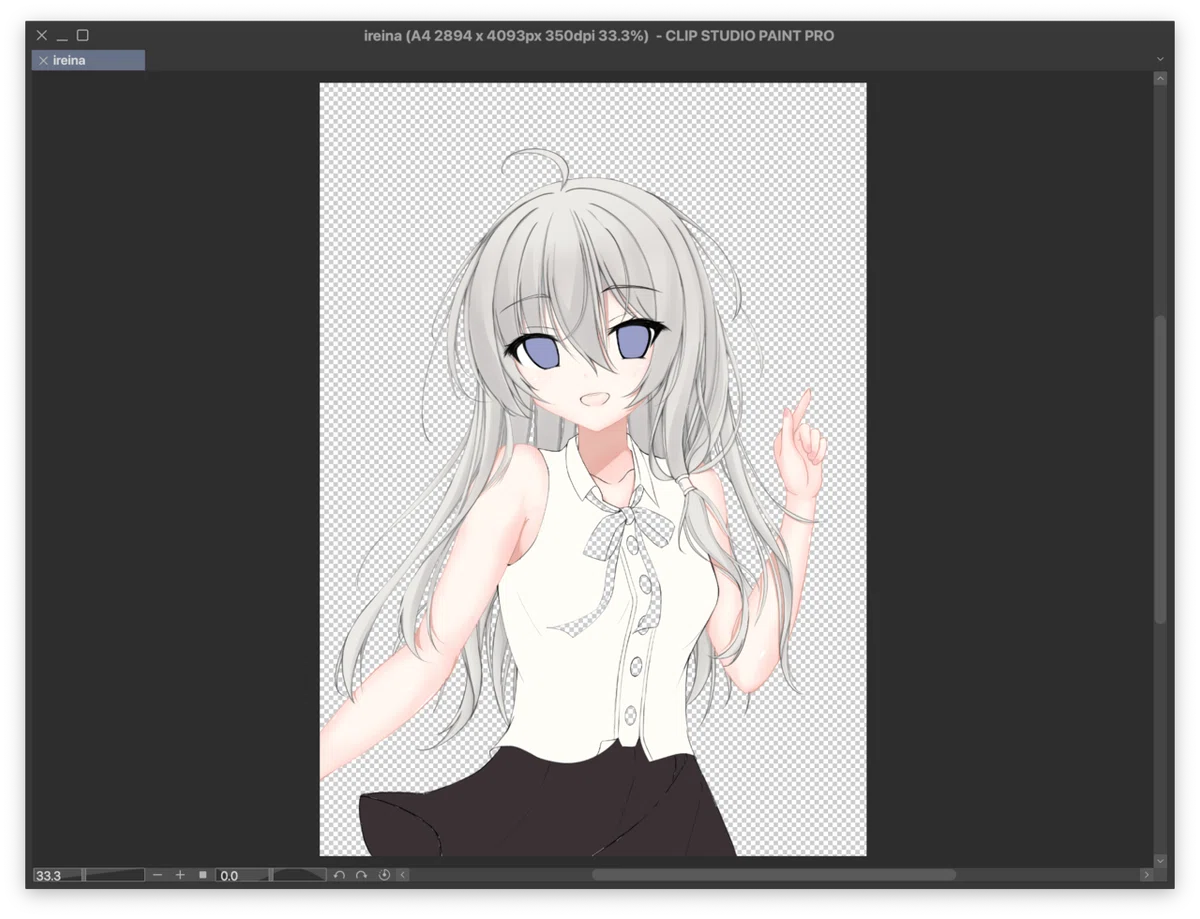
Task: Zoom in with the plus icon
Action: [x=180, y=875]
